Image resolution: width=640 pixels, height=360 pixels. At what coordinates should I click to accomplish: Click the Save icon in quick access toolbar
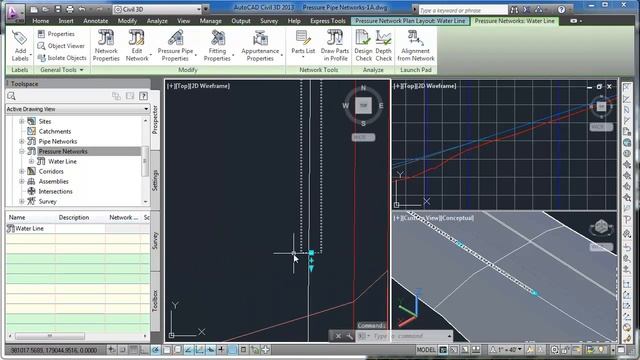coord(58,9)
